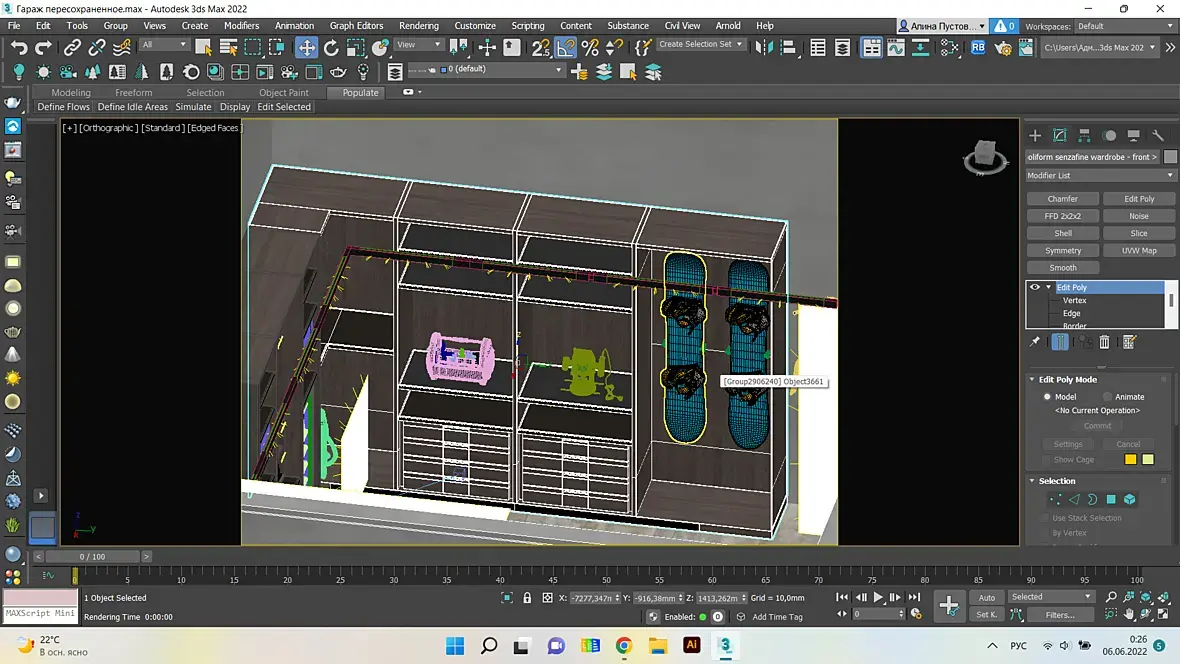Image resolution: width=1180 pixels, height=664 pixels.
Task: Open the Modifier List dropdown
Action: pos(1099,175)
